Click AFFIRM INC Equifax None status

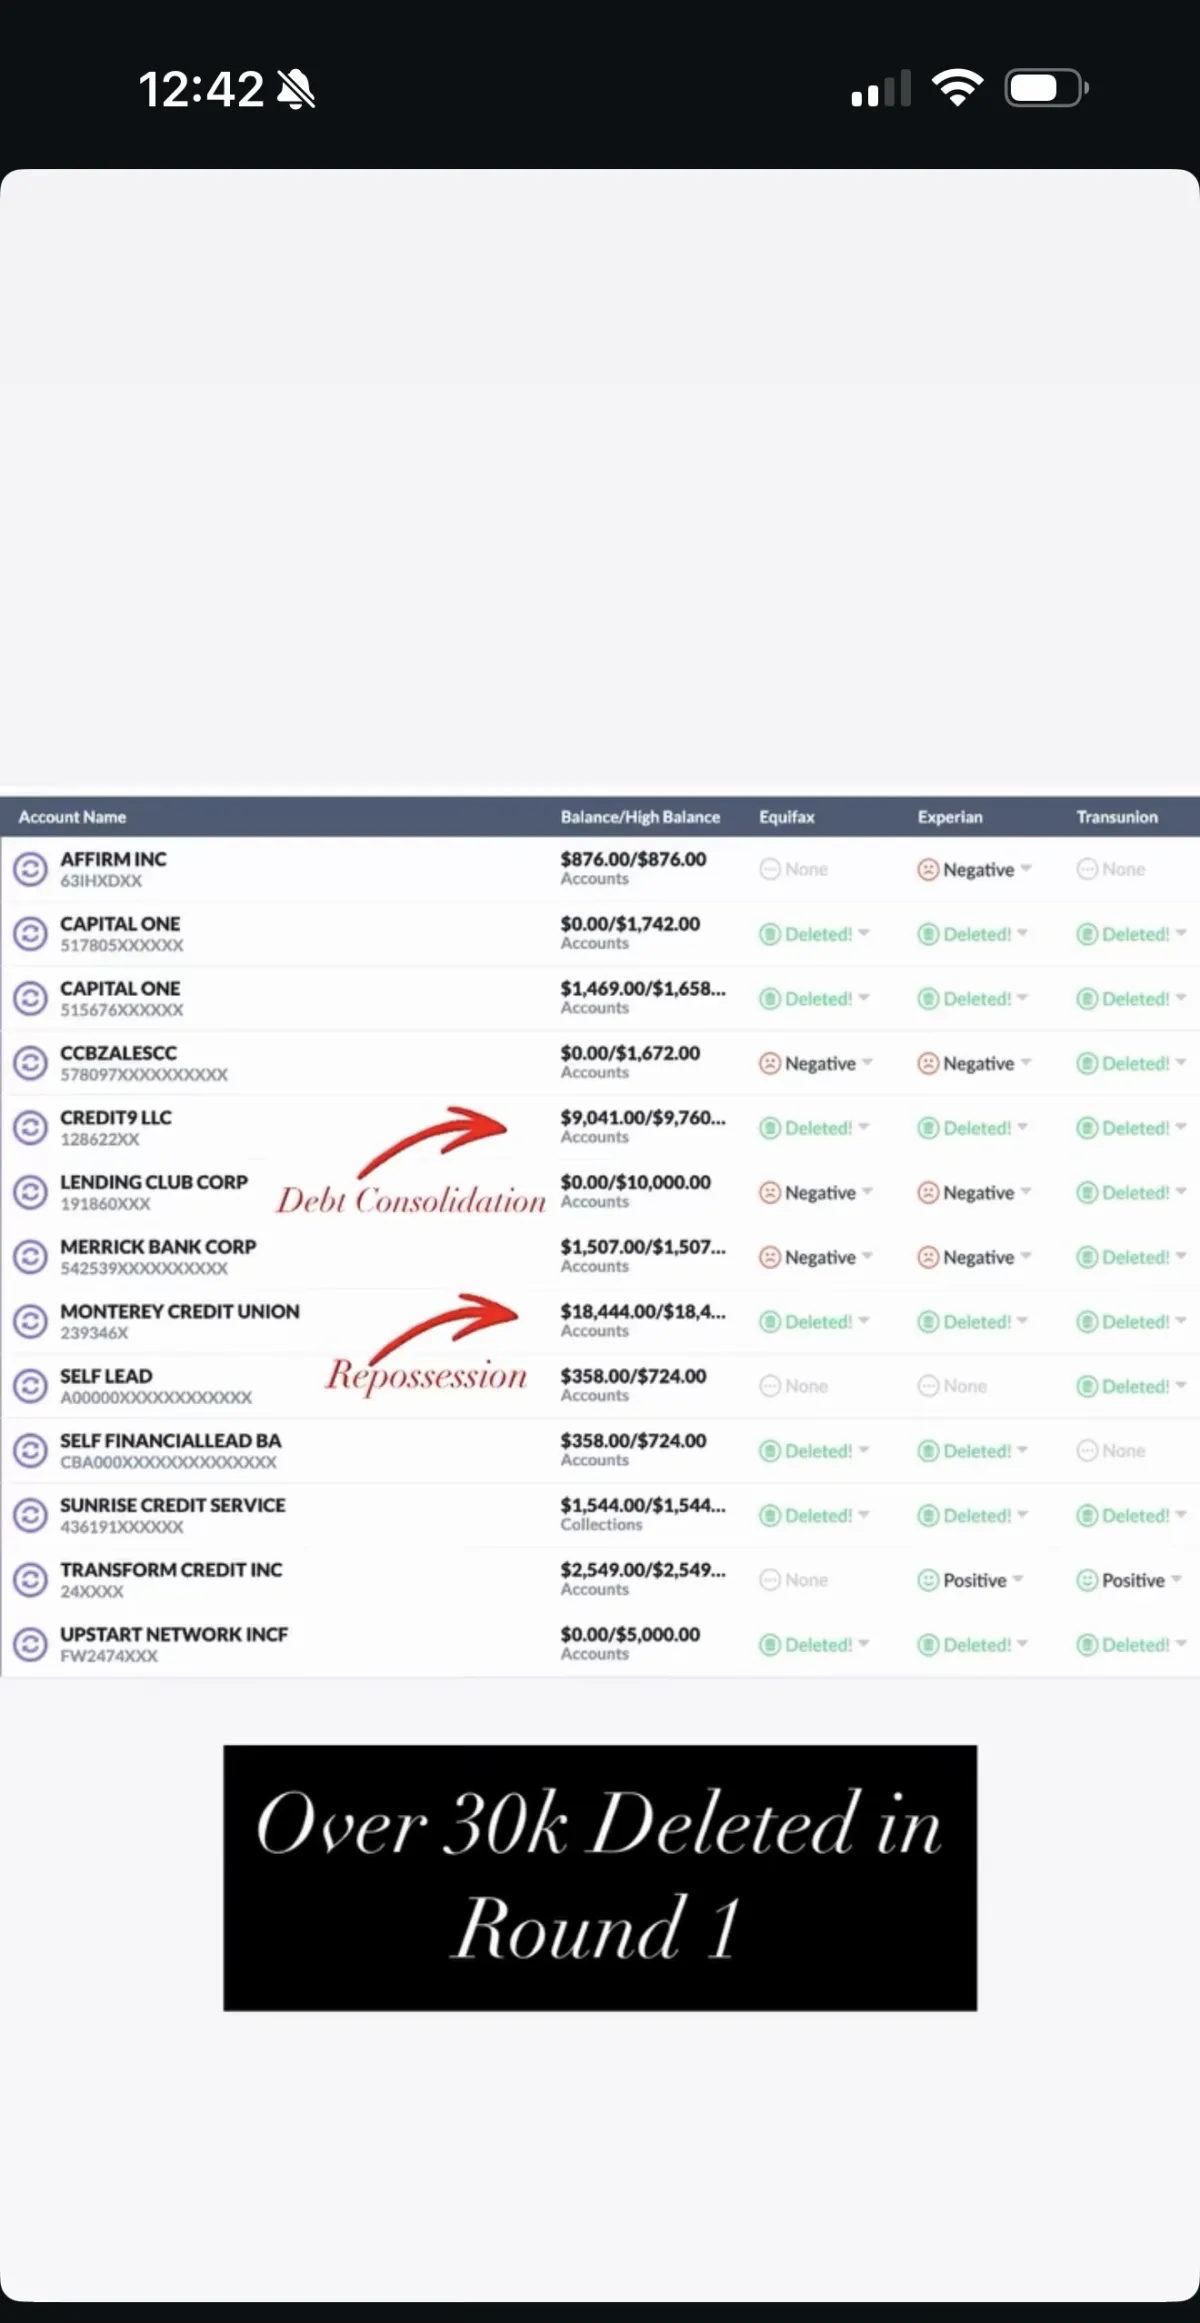[794, 869]
